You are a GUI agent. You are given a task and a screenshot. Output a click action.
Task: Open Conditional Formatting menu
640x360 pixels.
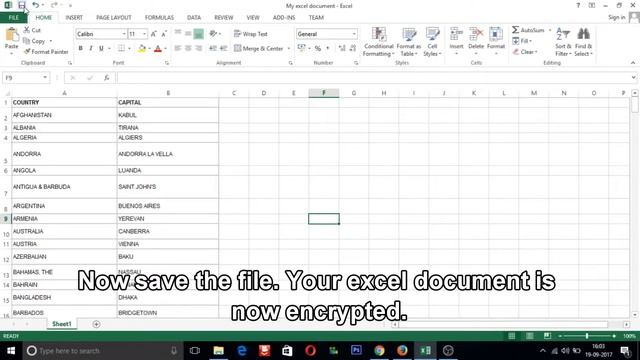[379, 42]
